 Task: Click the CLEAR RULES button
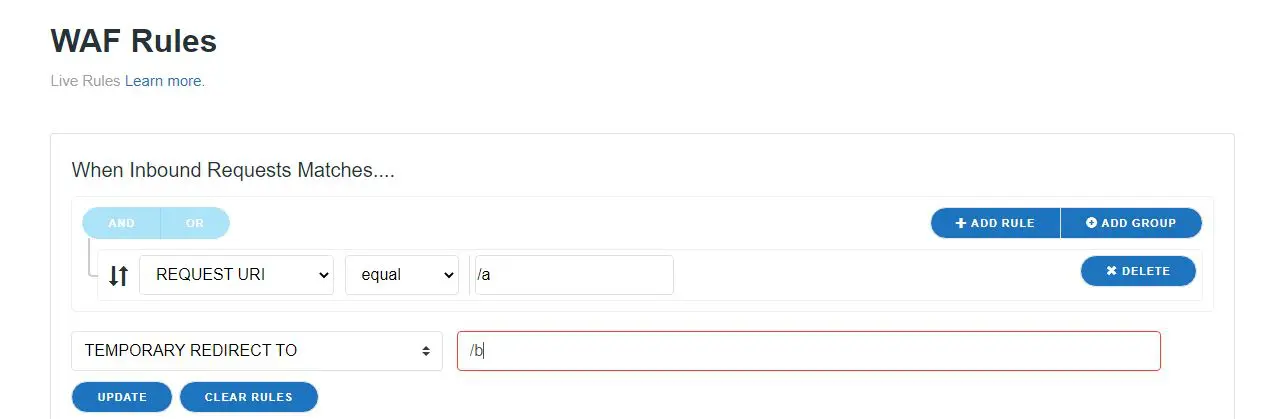point(248,397)
